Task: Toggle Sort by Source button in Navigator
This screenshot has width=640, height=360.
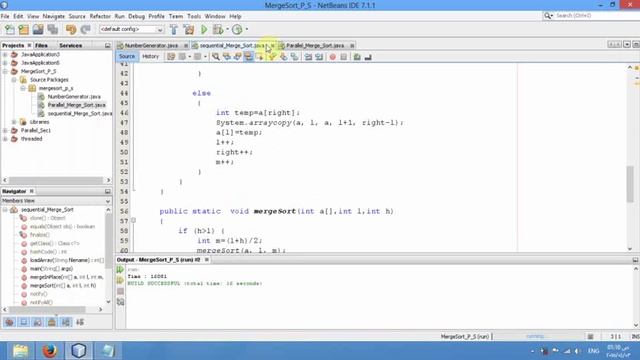Action: pos(80,322)
